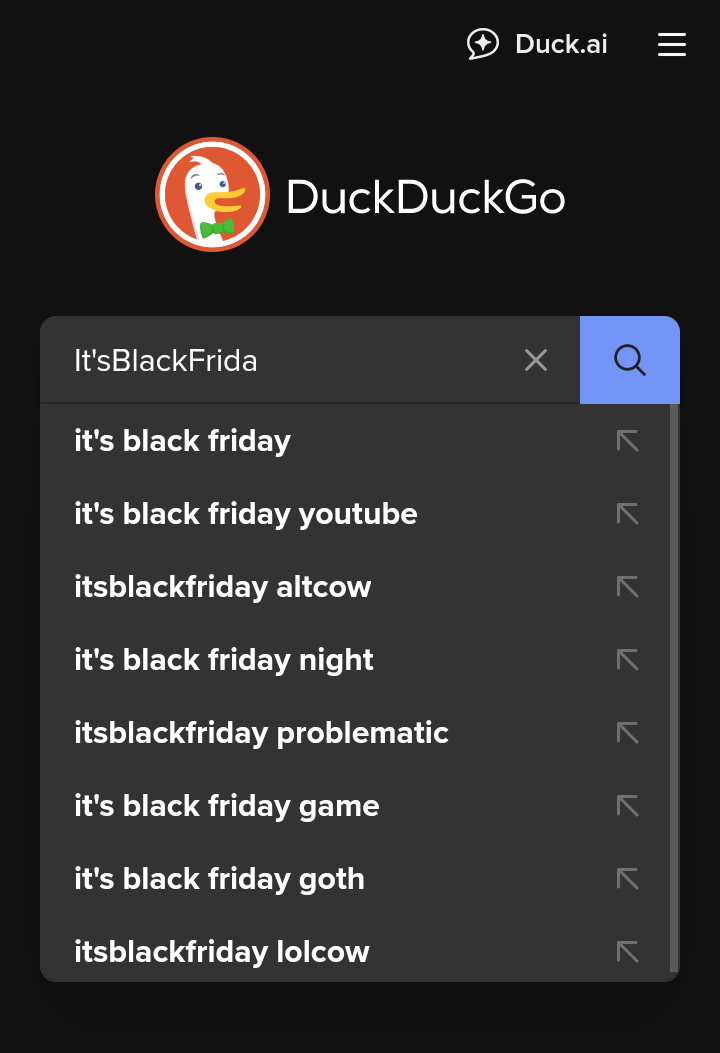Open the Duck.ai chat icon
The image size is (720, 1053).
pyautogui.click(x=482, y=44)
